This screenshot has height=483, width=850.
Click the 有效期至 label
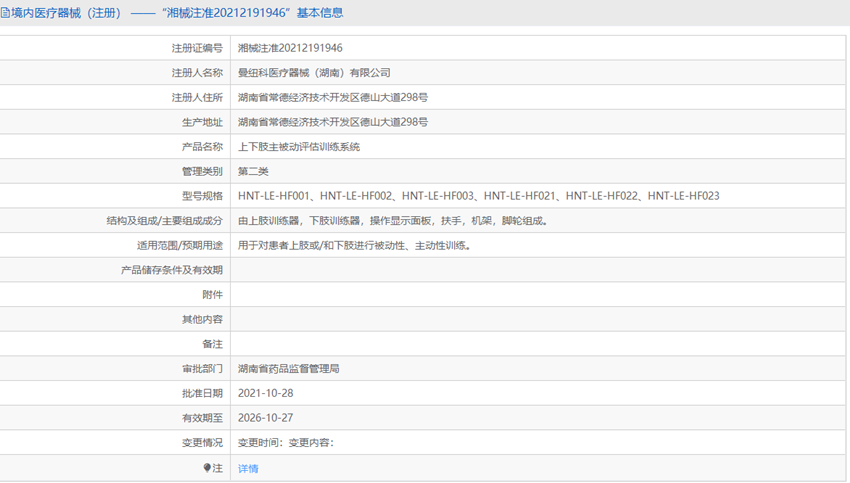202,418
